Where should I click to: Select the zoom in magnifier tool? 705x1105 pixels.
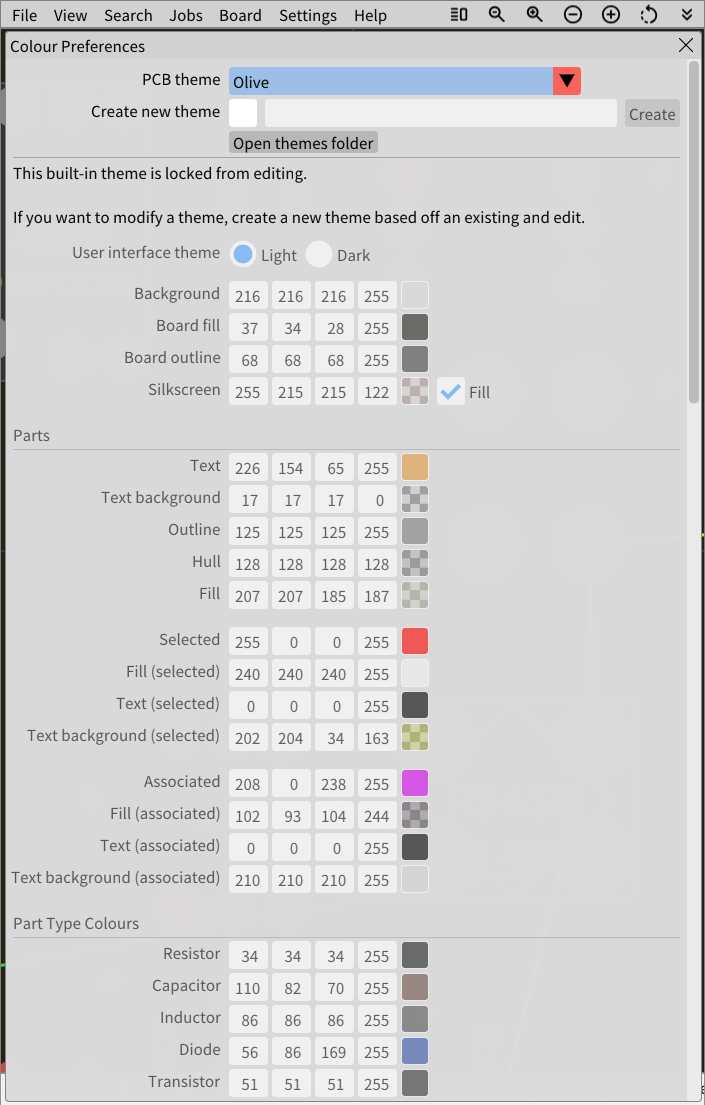click(534, 14)
